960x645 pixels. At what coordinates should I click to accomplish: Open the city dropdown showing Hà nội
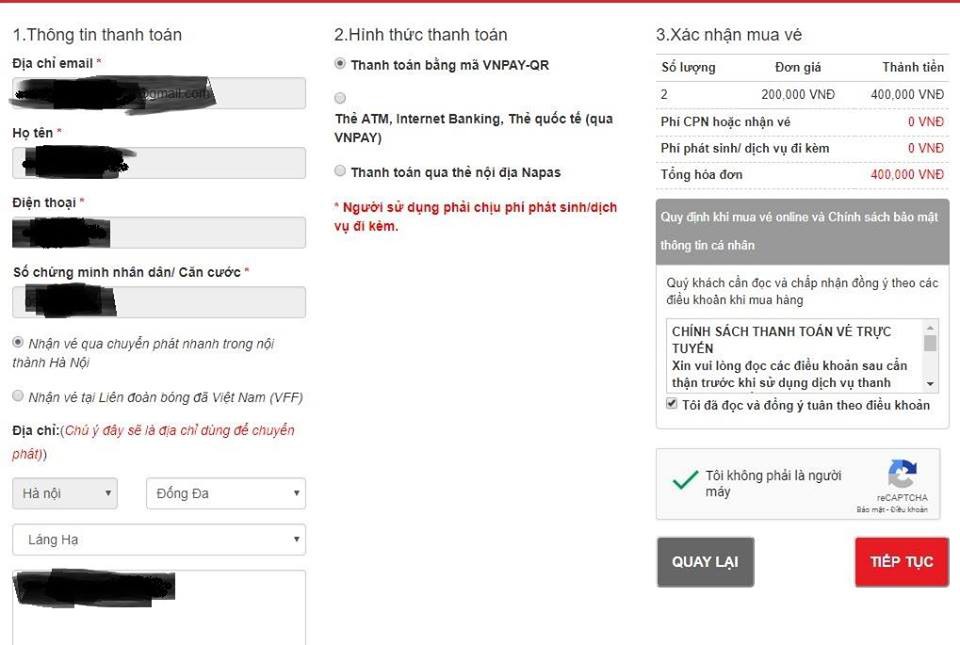click(64, 493)
